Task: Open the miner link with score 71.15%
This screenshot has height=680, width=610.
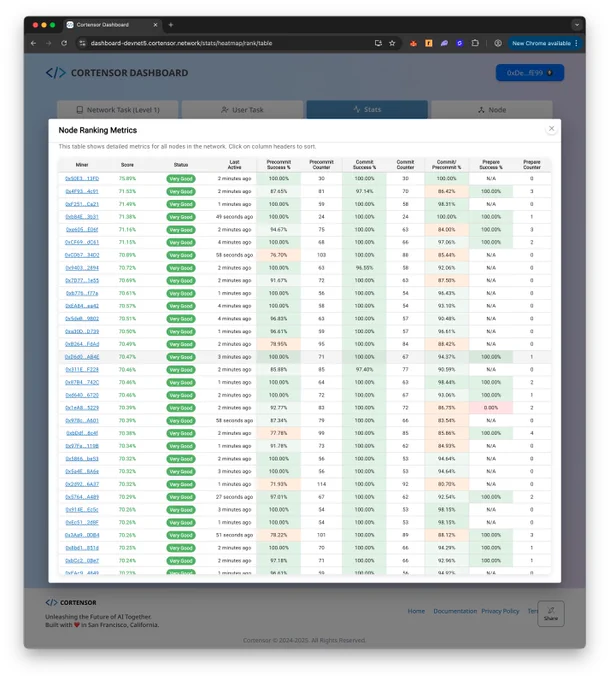Action: click(x=82, y=242)
